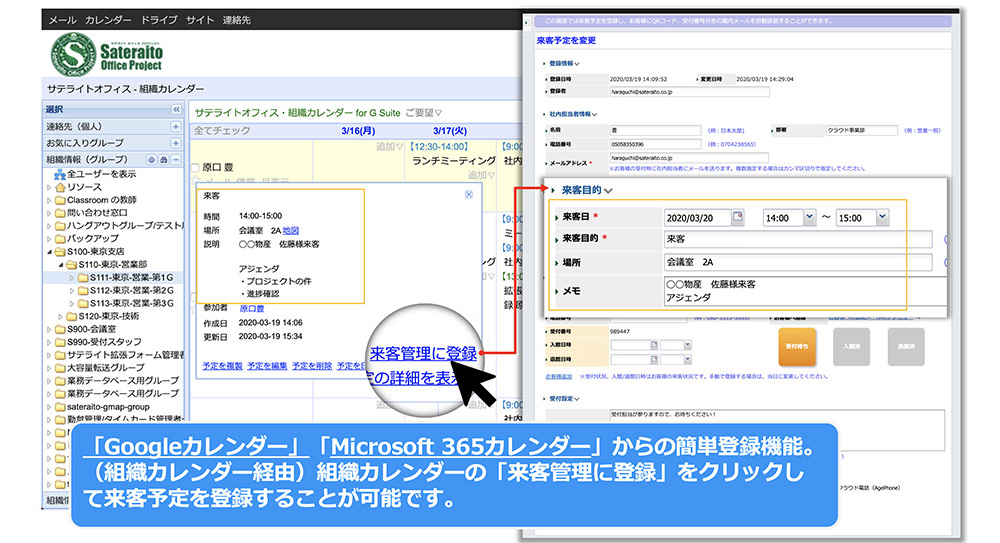Open calendar picker next to 来客日 date
The height and width of the screenshot is (543, 1000).
tap(738, 217)
